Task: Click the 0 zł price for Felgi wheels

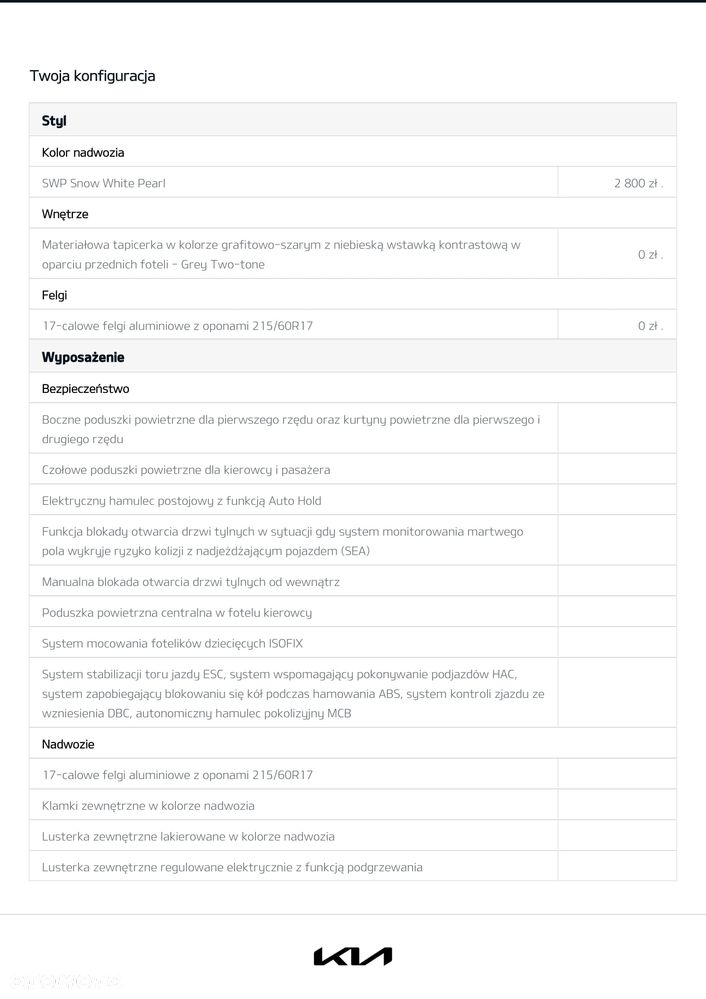Action: click(x=650, y=326)
